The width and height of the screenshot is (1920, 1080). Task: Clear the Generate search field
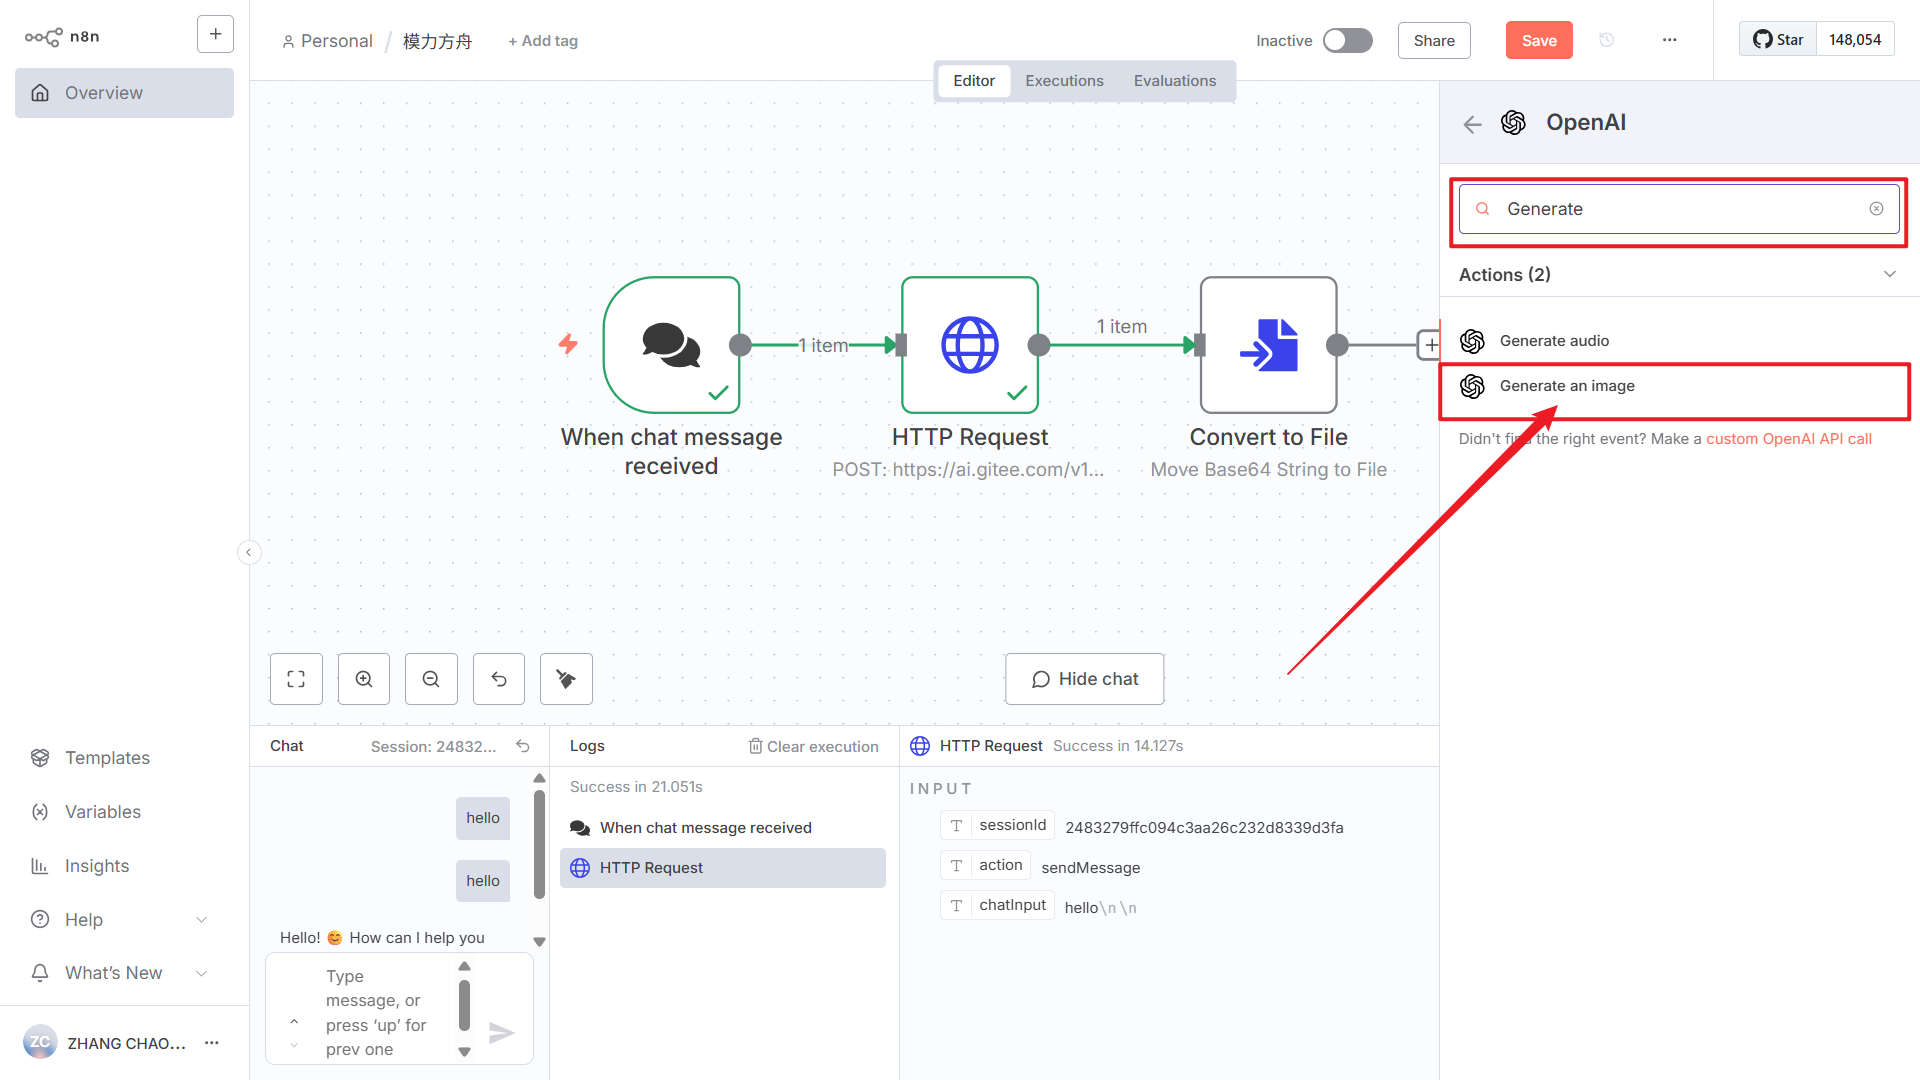point(1876,209)
